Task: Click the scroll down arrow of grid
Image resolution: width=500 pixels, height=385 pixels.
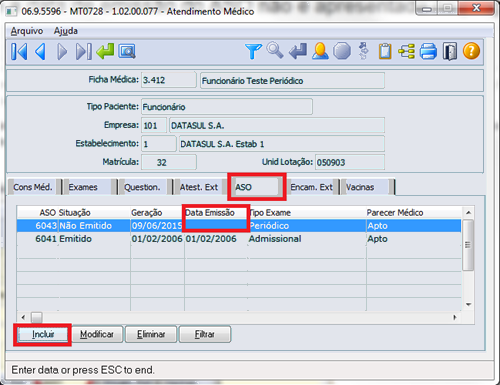Action: pos(468,304)
